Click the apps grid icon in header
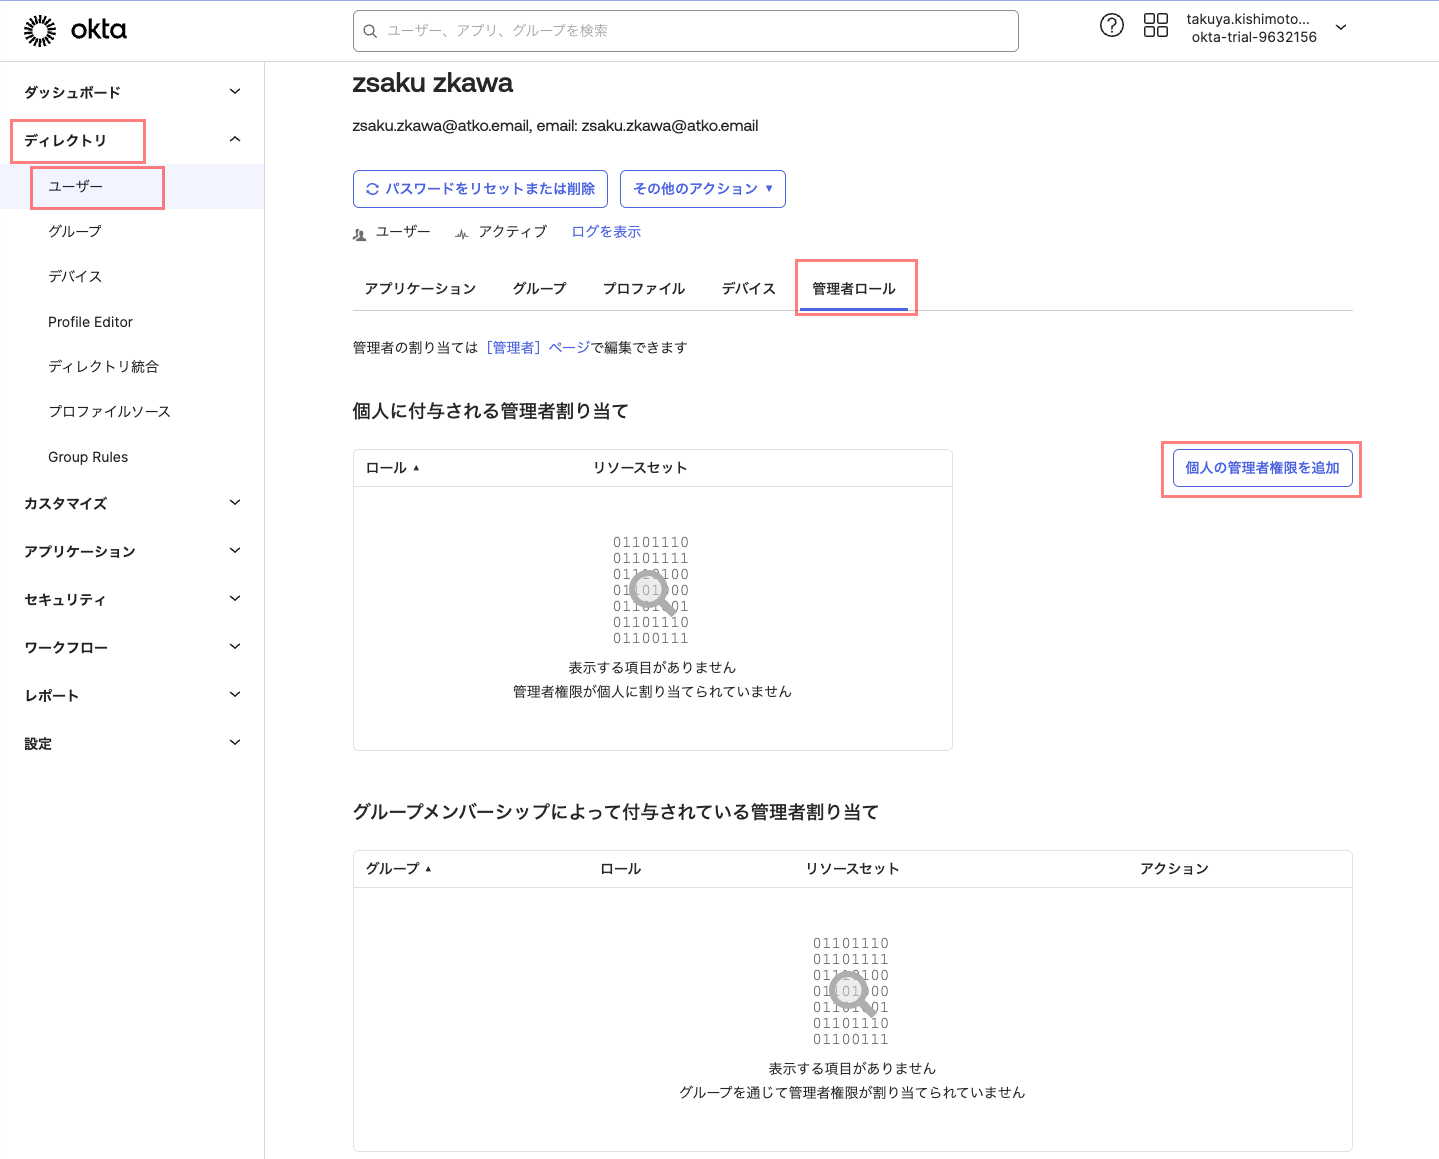This screenshot has width=1439, height=1159. [1155, 25]
